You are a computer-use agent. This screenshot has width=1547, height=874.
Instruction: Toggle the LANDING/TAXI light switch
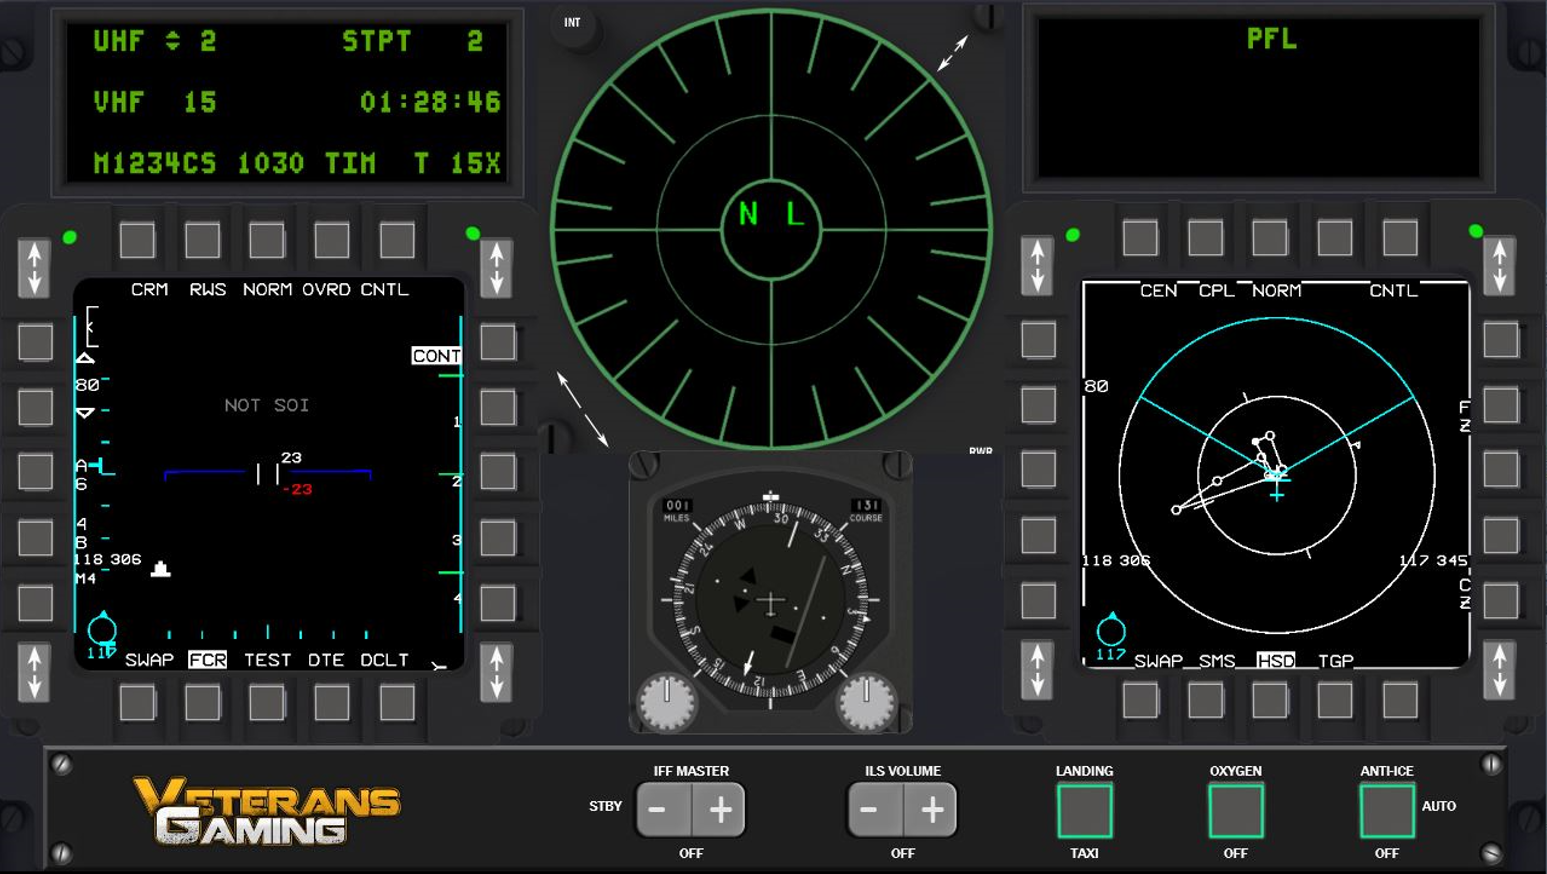coord(1084,810)
